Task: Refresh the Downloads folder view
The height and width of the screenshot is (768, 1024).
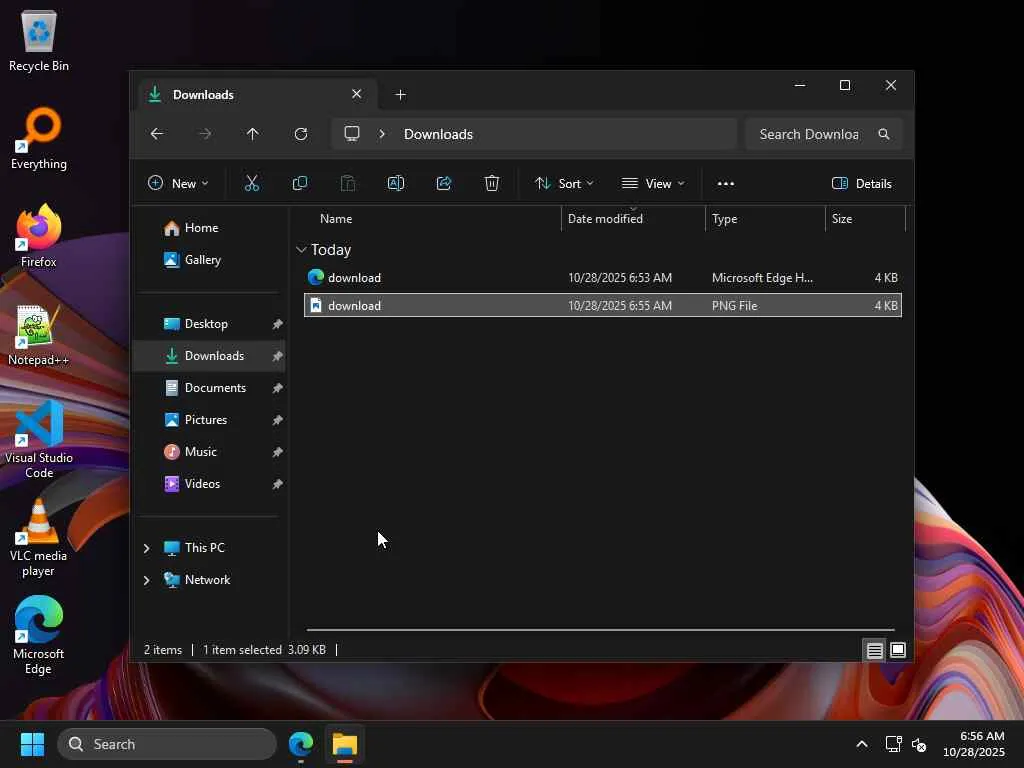Action: (301, 134)
